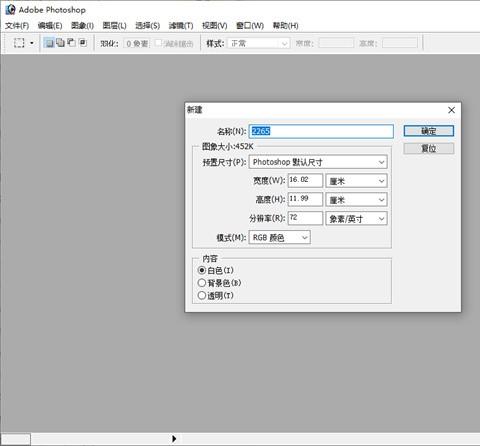Open the 选择(S) menu
The image size is (480, 446).
click(147, 26)
